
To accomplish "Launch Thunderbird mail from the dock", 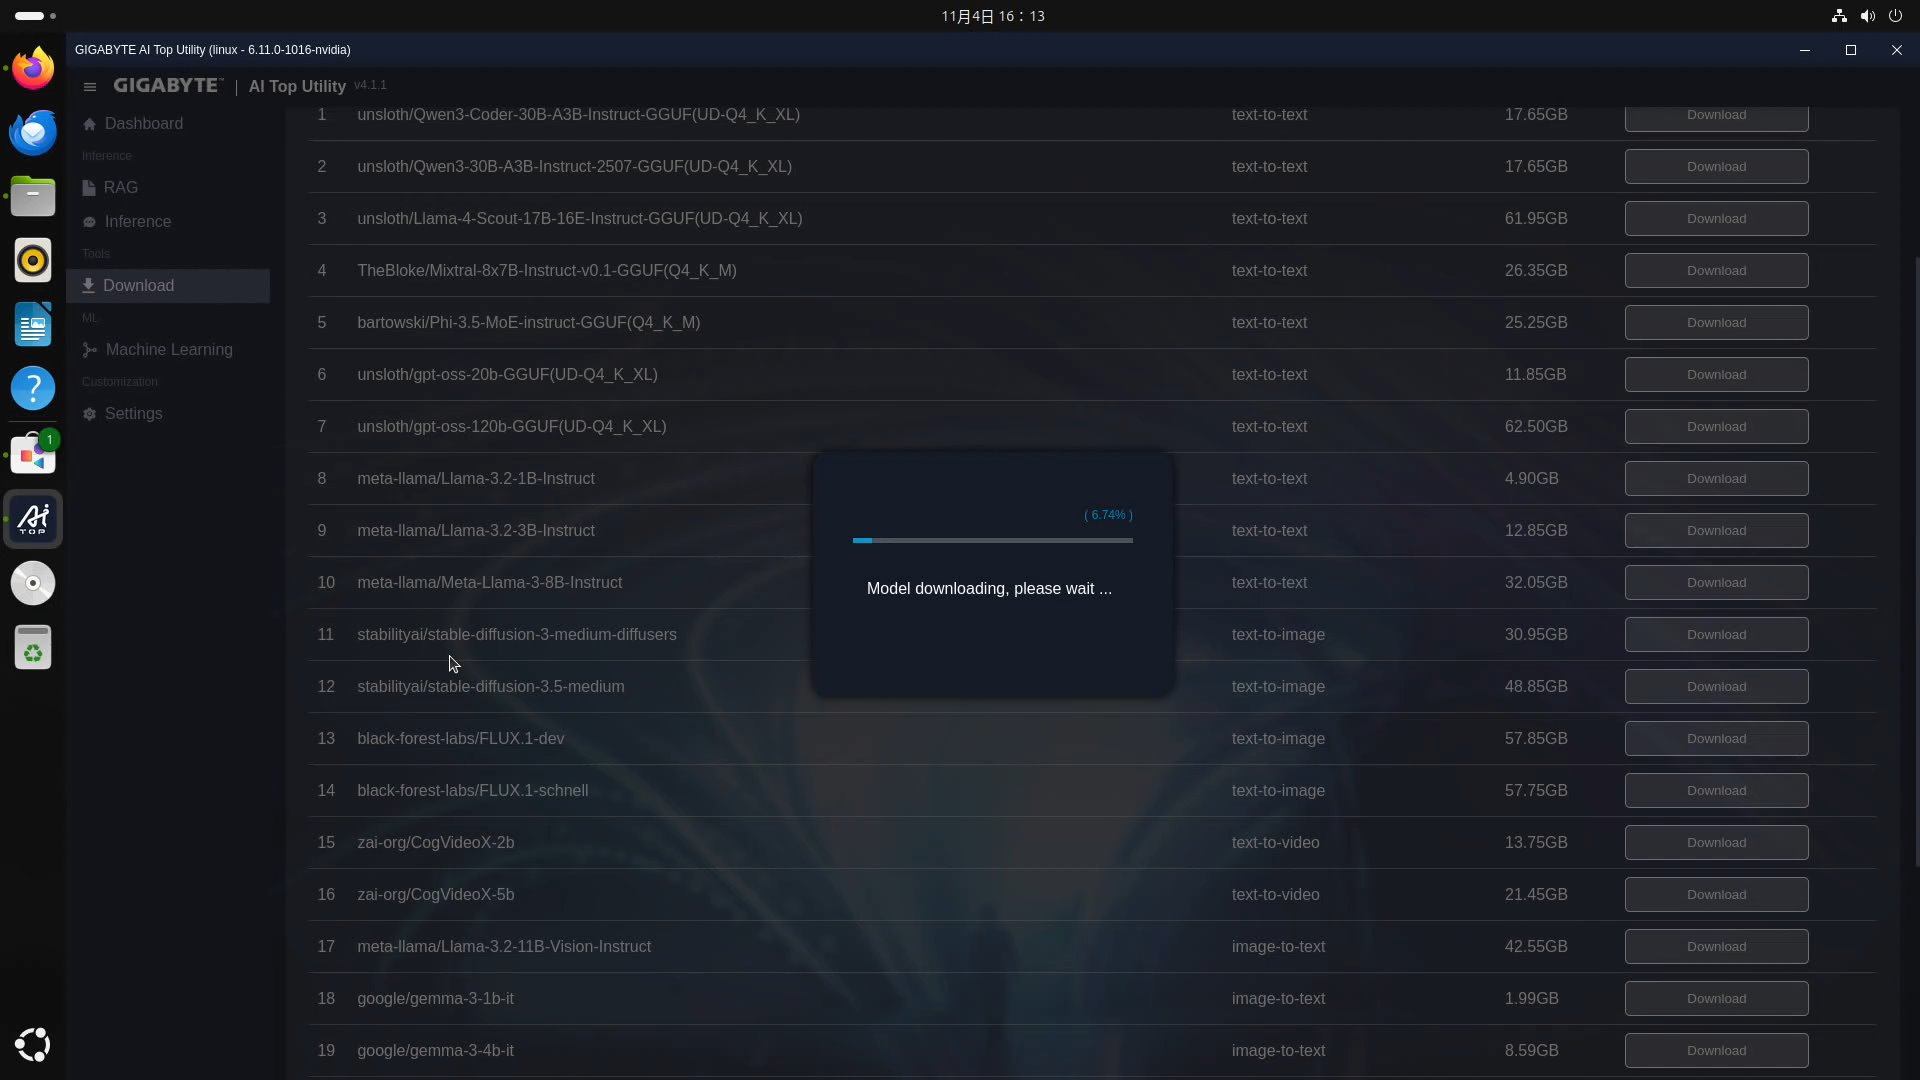I will point(33,132).
